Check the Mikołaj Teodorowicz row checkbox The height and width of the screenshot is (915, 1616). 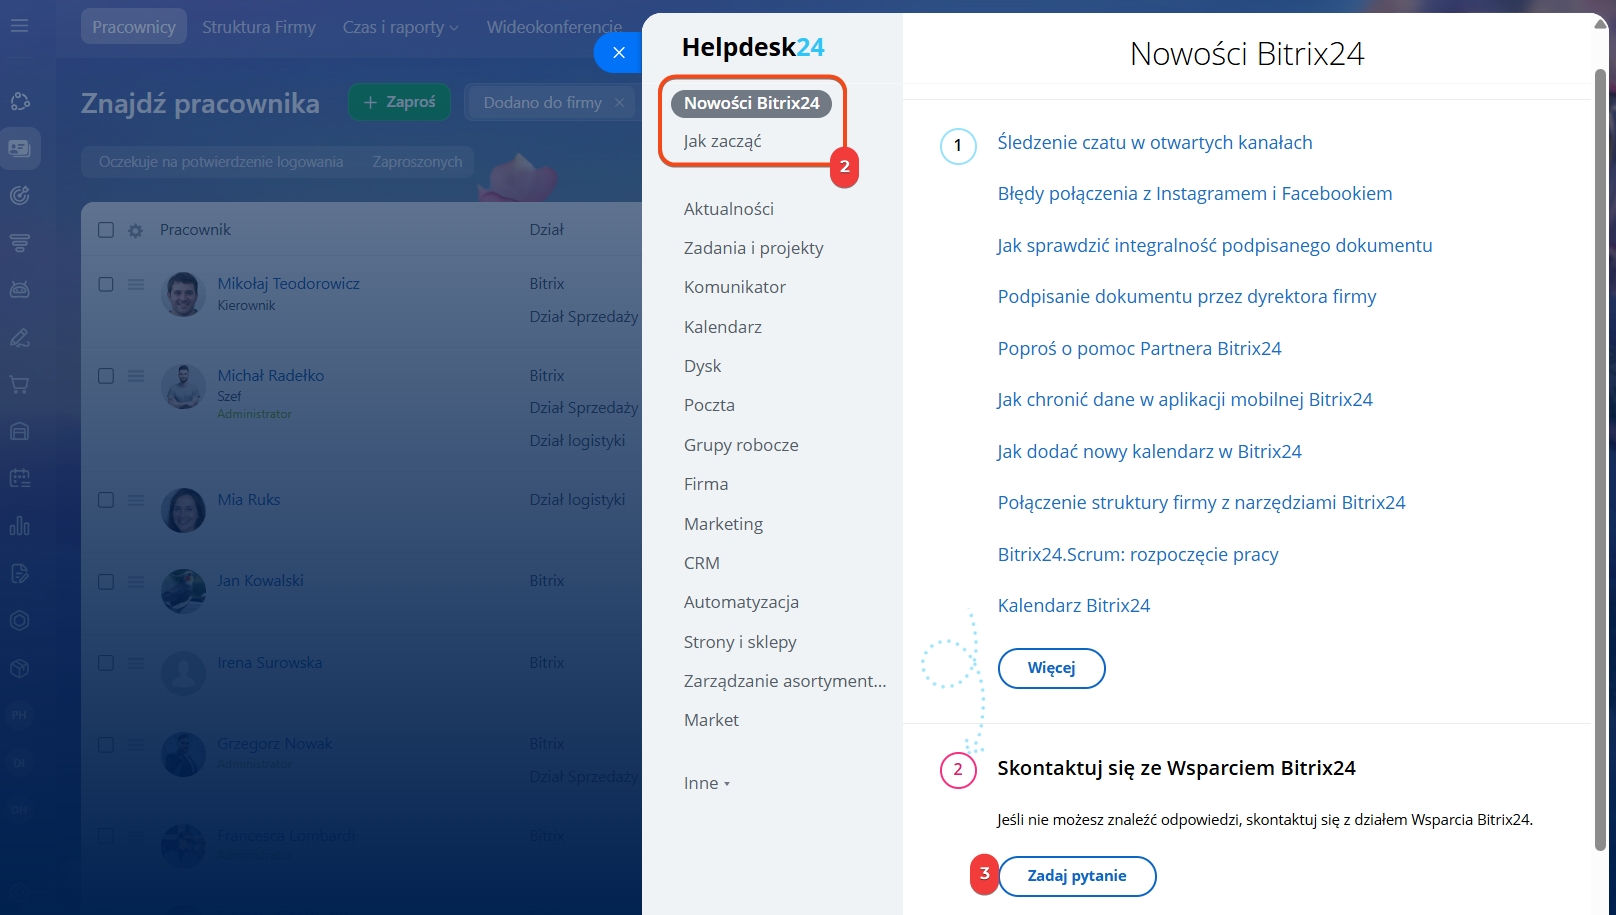(x=106, y=284)
